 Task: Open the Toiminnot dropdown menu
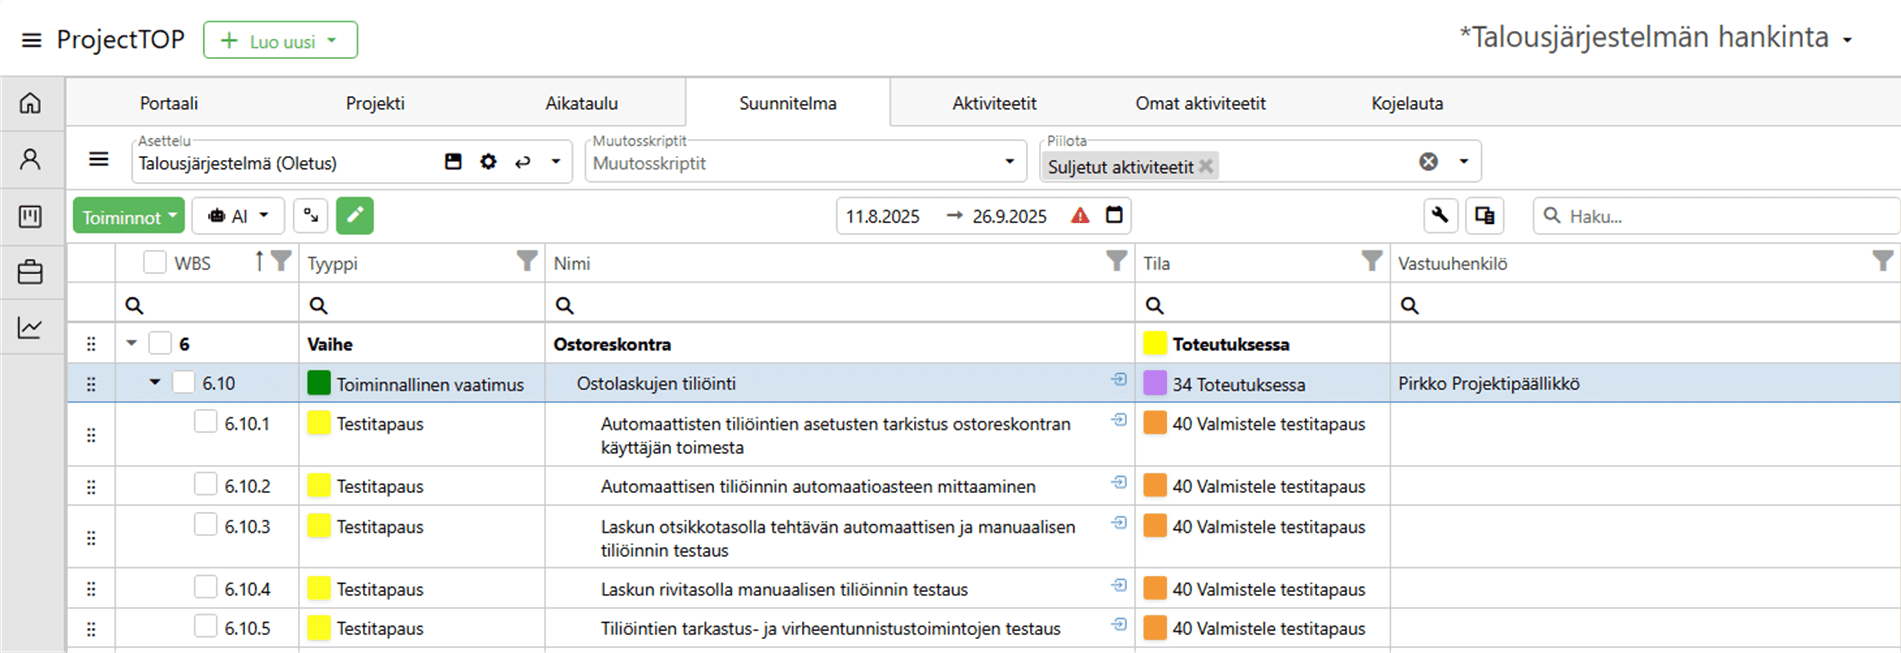pos(128,217)
